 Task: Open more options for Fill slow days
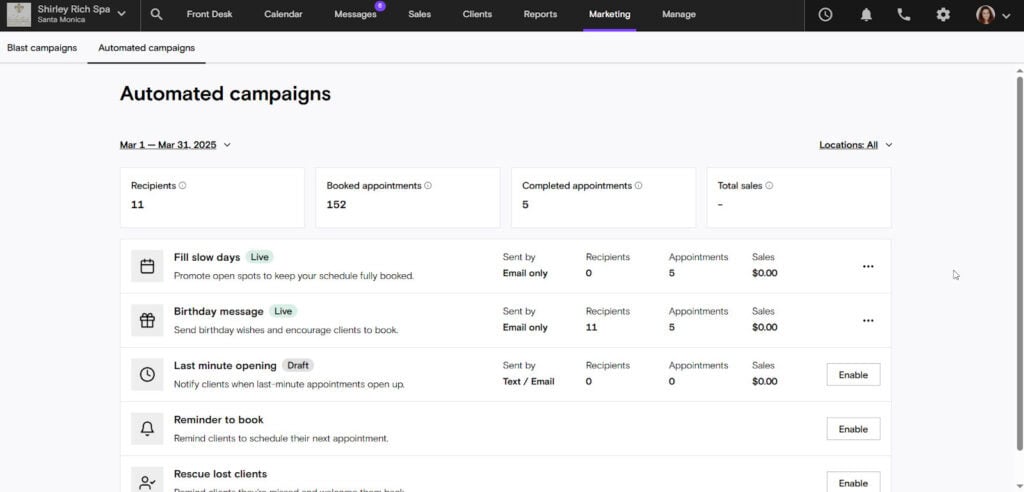click(868, 267)
